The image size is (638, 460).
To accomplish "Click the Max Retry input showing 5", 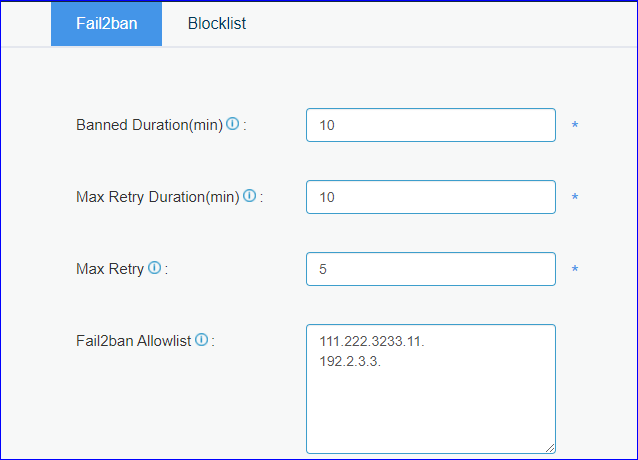I will (x=430, y=269).
